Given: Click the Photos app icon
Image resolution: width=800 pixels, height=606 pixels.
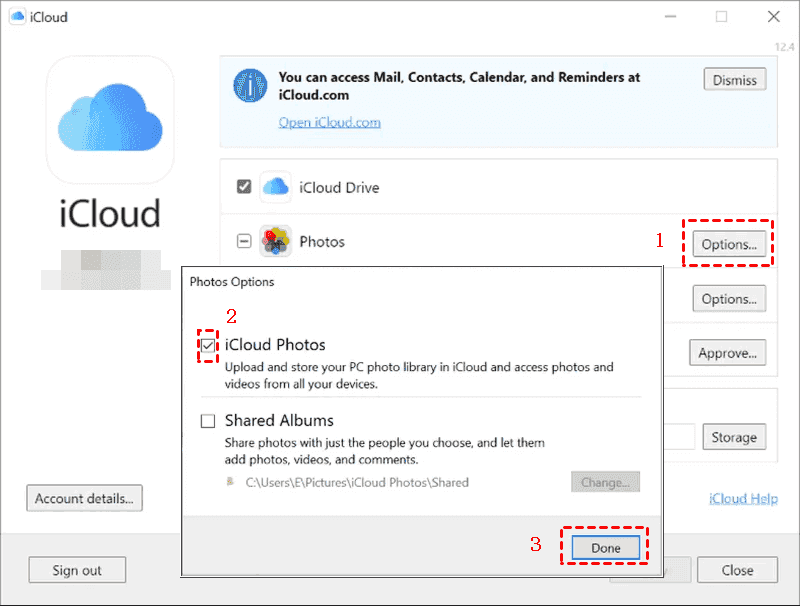Looking at the screenshot, I should point(275,241).
